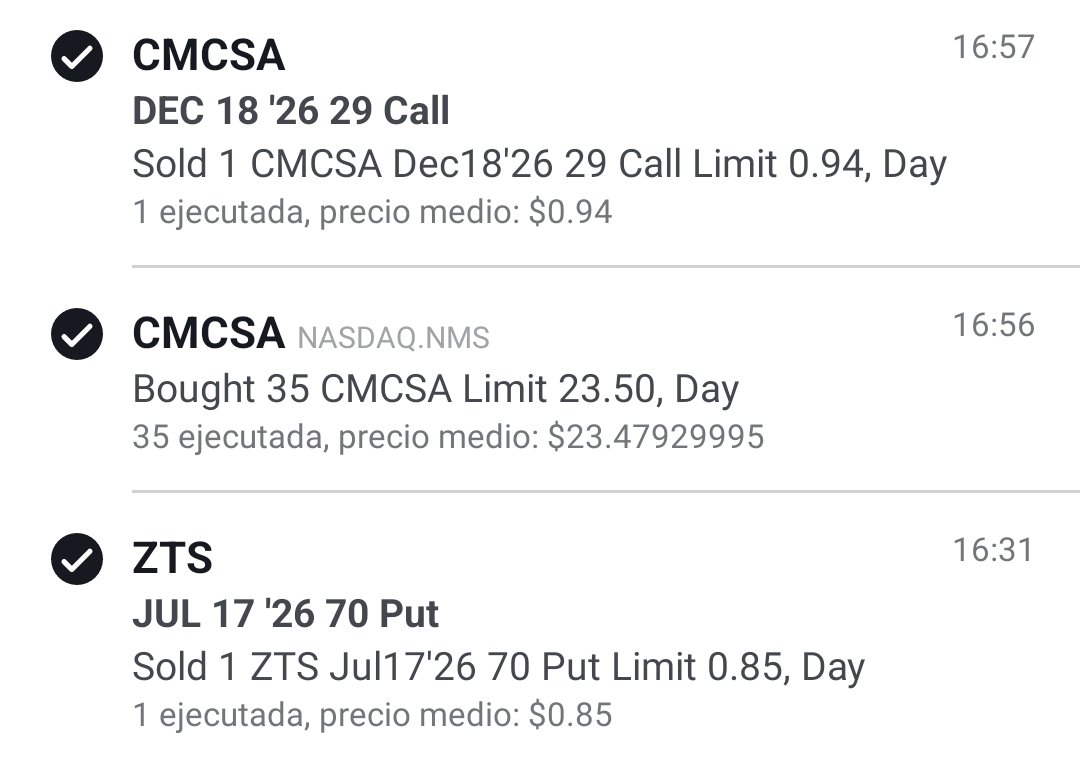
Task: Open the CMCSA stock ticker in second order
Action: click(x=208, y=333)
